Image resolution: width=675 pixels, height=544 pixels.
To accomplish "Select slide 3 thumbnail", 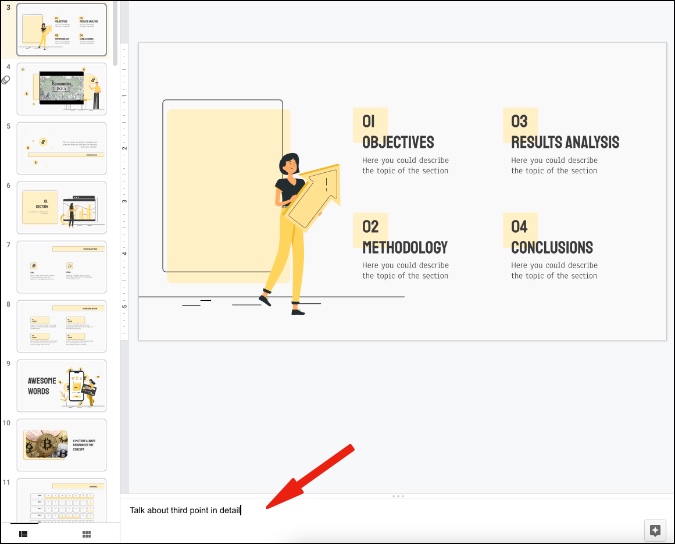I will point(62,30).
